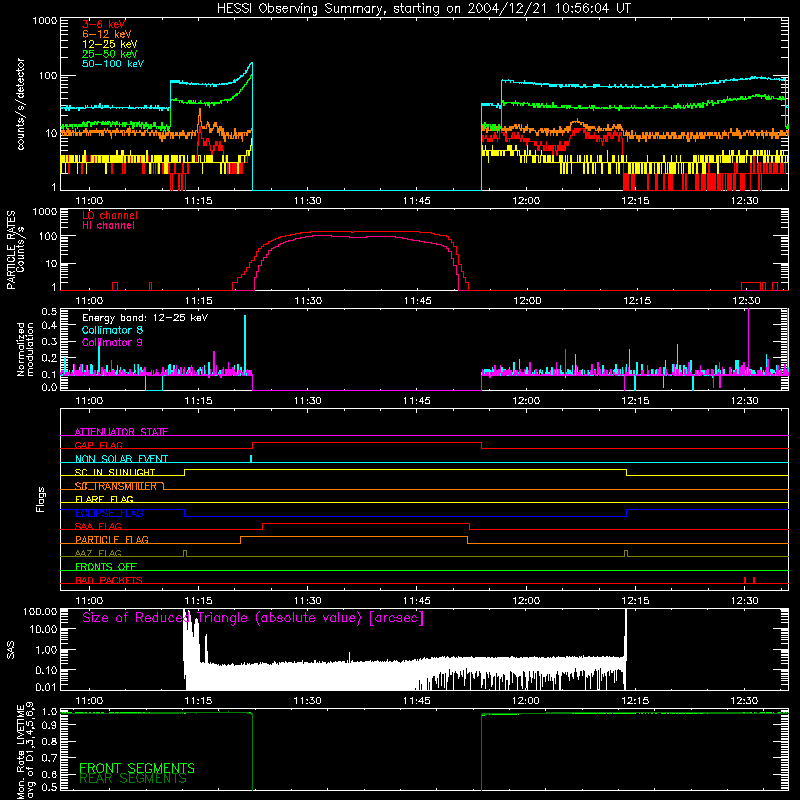800x800 pixels.
Task: Select the red 3-6 keV legend entry
Action: point(104,24)
